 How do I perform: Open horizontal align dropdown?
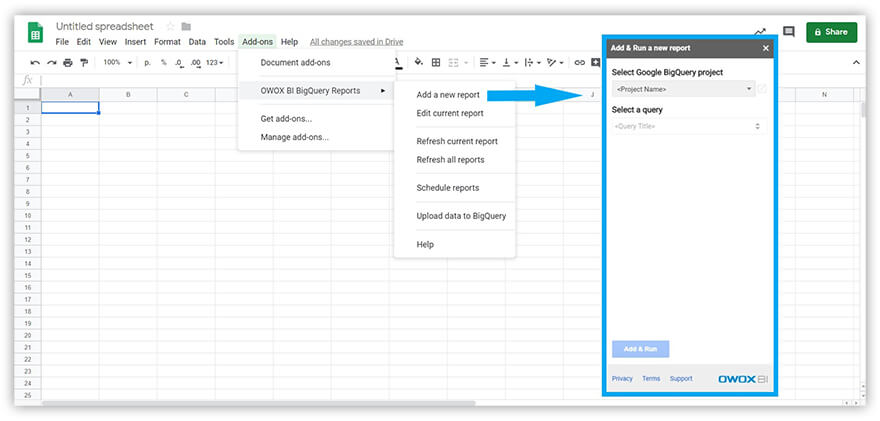click(487, 63)
